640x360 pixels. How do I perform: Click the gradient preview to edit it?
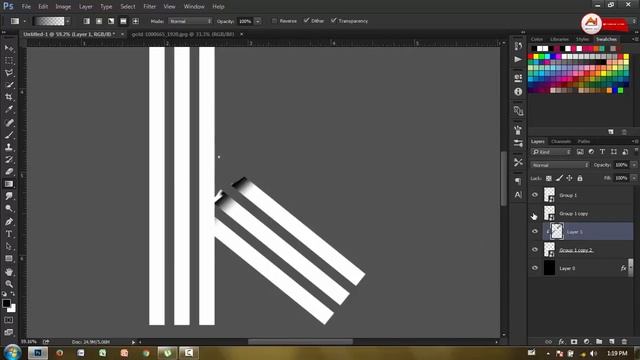pos(49,21)
